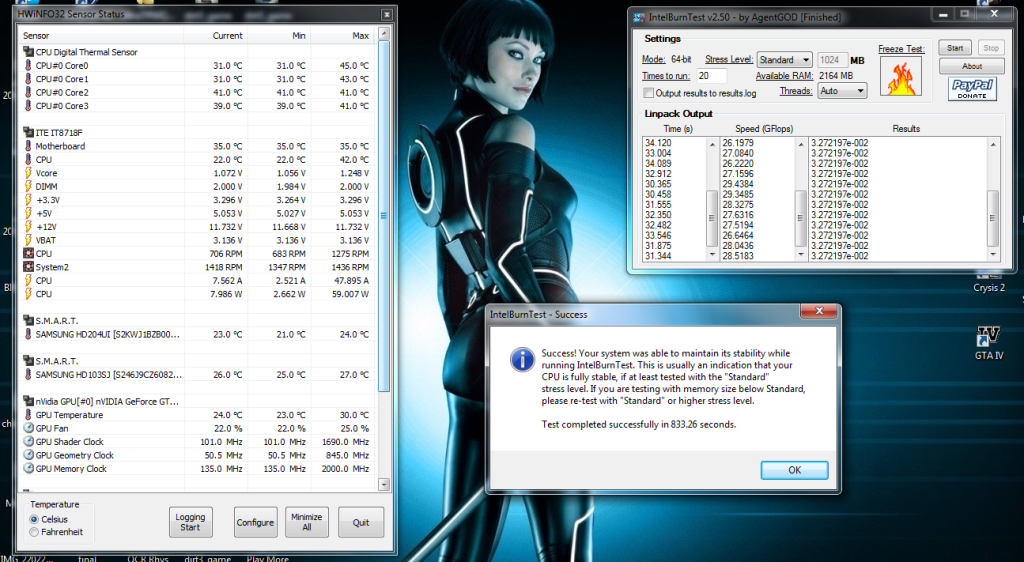Click the thermometer icon beside CPU#0 Core3
The height and width of the screenshot is (562, 1024).
(x=28, y=106)
